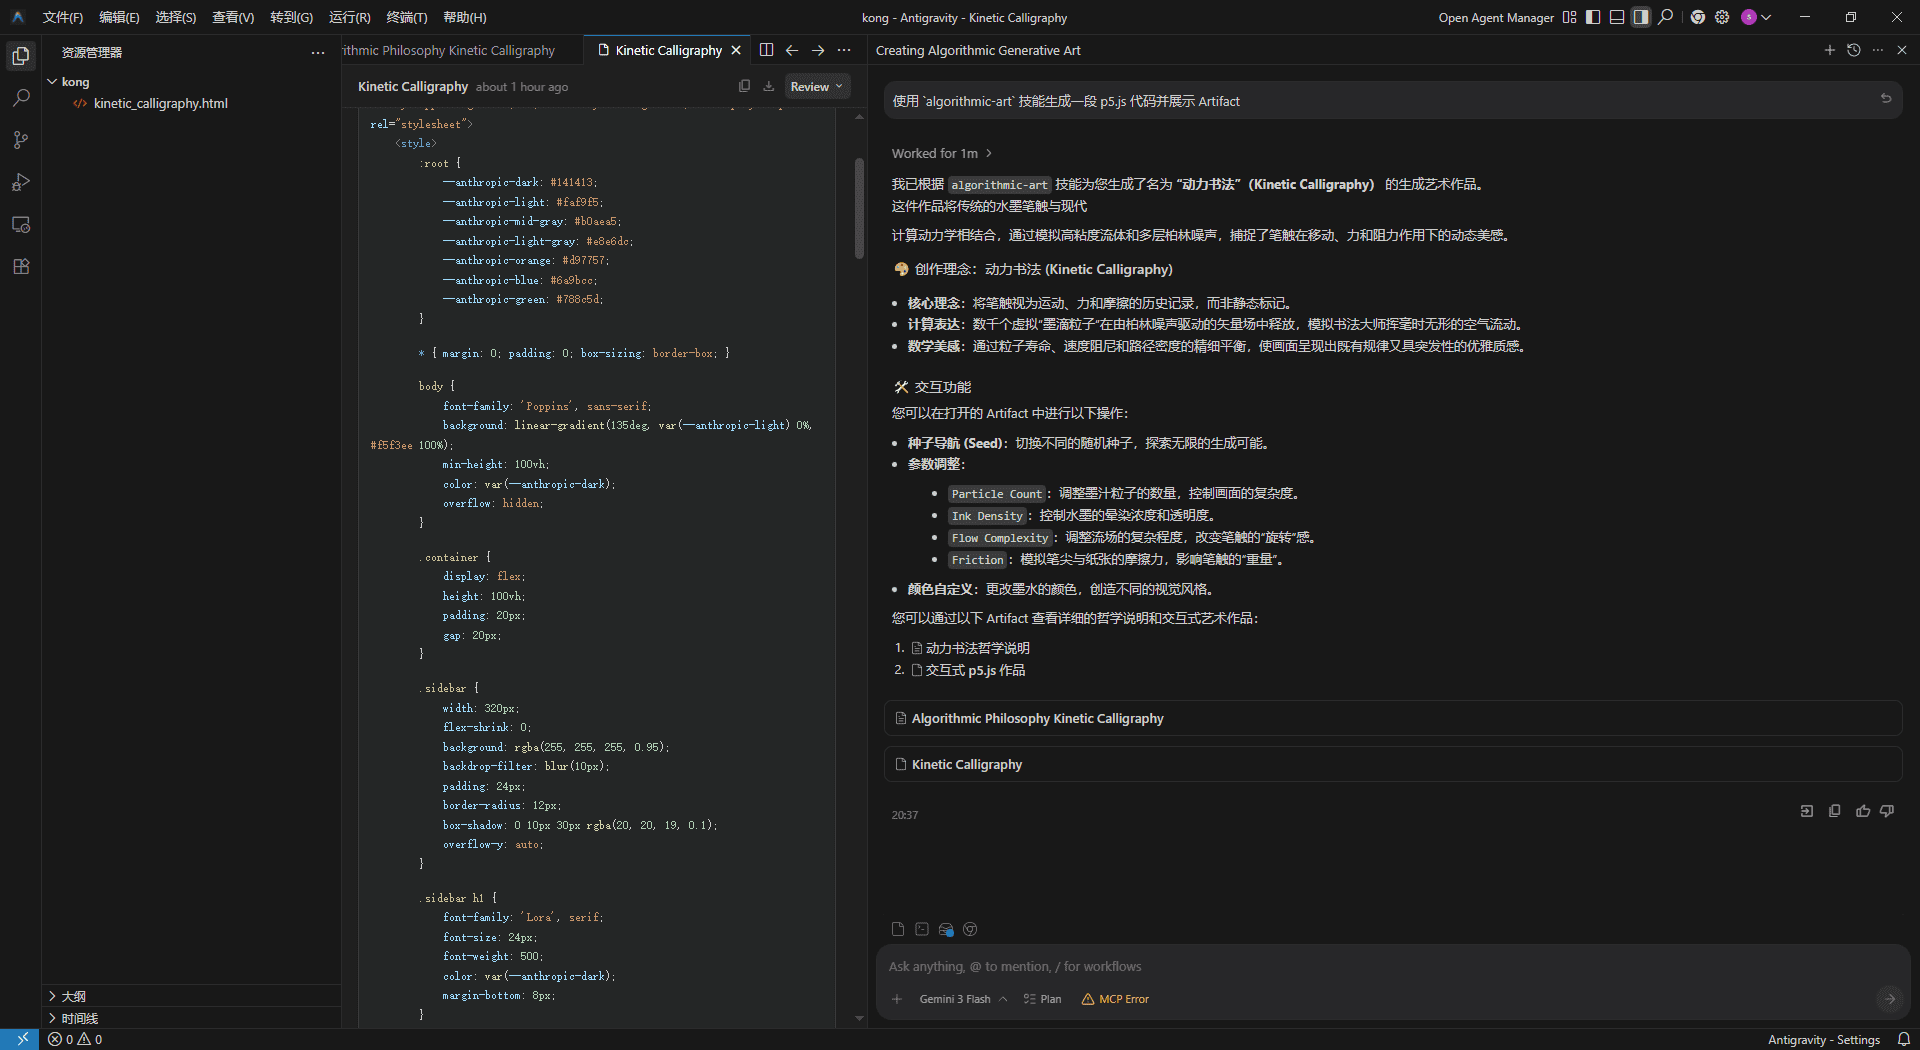This screenshot has width=1920, height=1050.
Task: Open the Review dropdown
Action: tap(816, 87)
